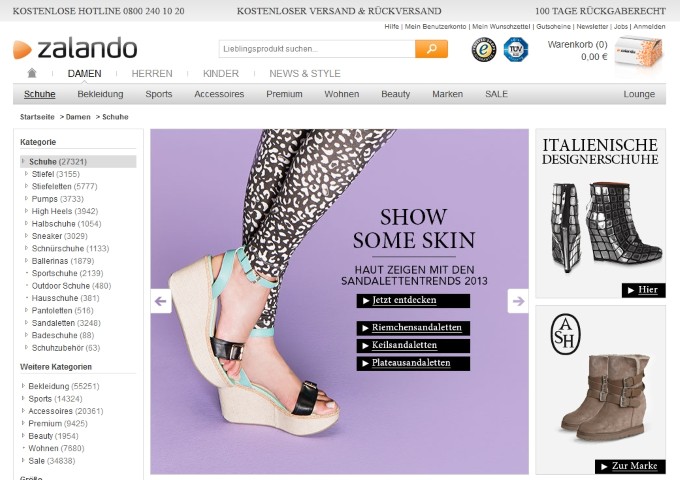Click the Zur Marke button
The height and width of the screenshot is (480, 680).
coord(629,467)
